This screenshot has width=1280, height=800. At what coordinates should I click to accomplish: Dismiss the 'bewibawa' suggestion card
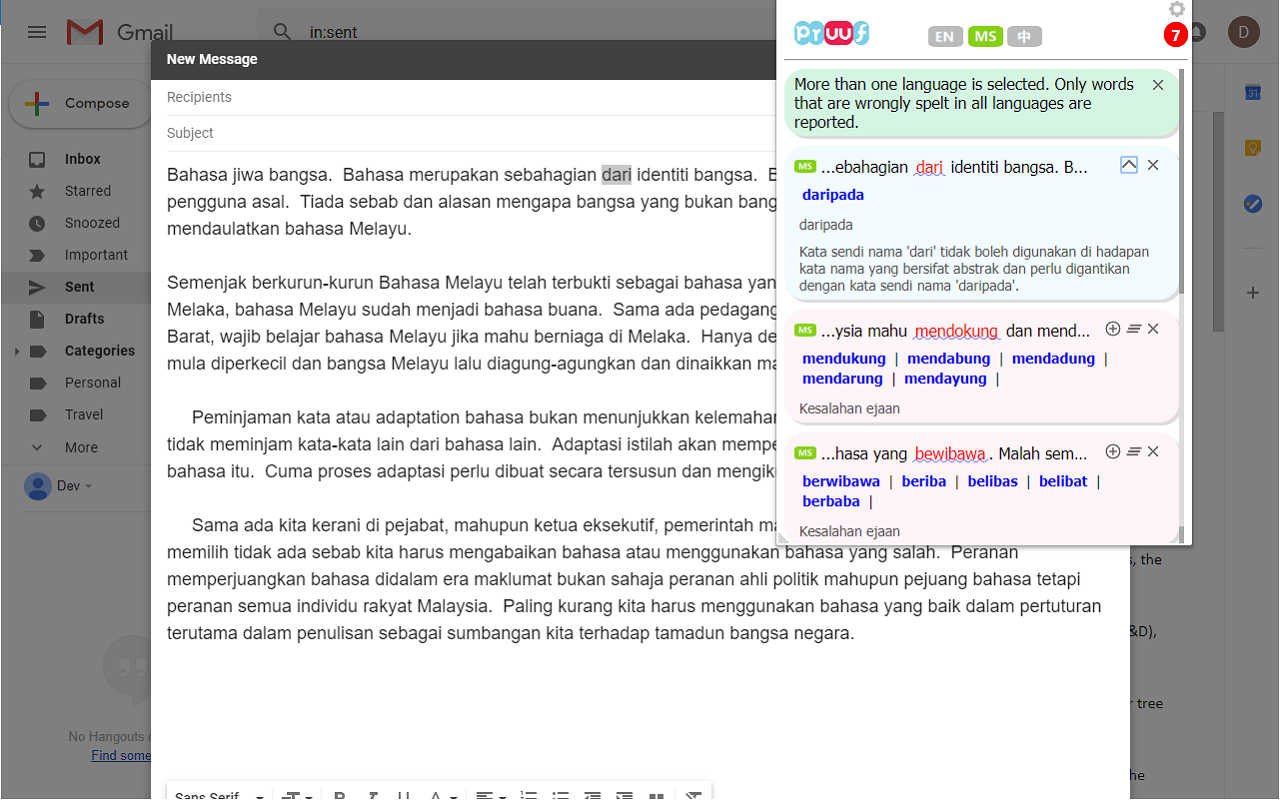[1153, 452]
